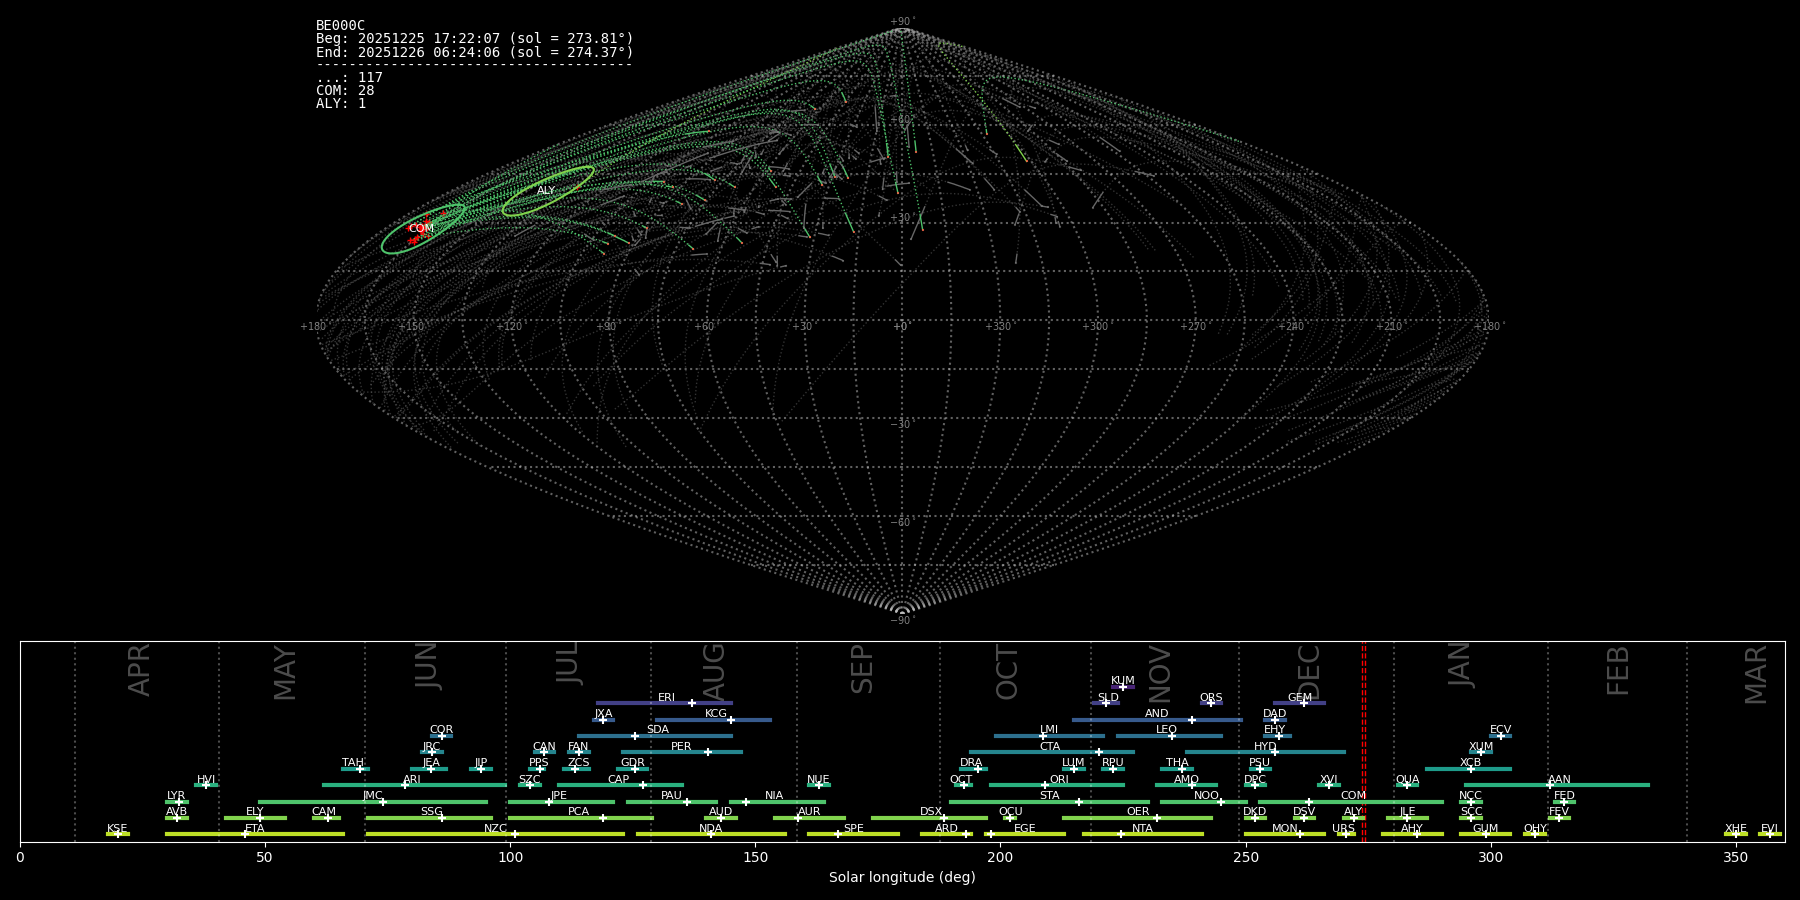Select the ETA shower label in the timeline
1800x900 pixels.
(255, 829)
